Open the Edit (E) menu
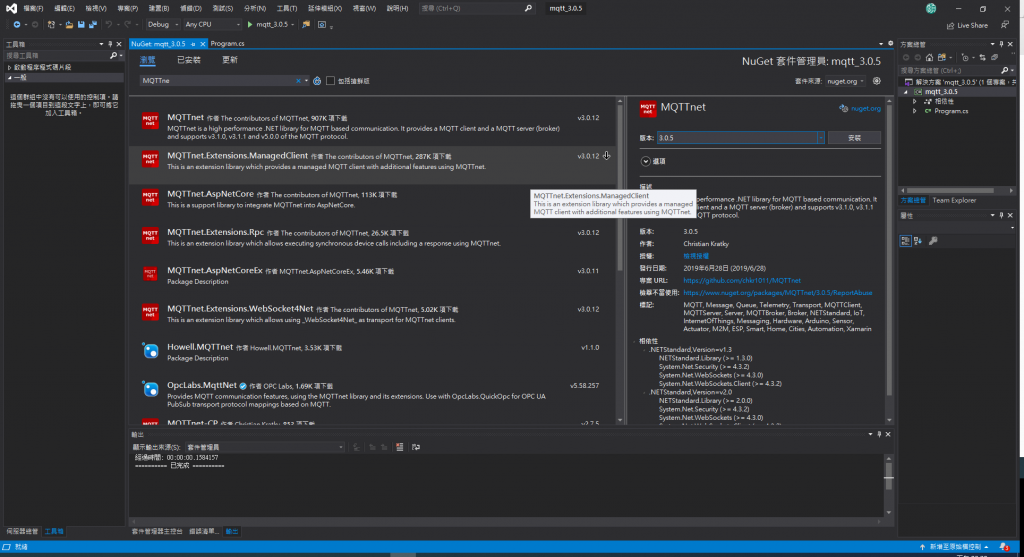This screenshot has height=557, width=1024. [64, 8]
